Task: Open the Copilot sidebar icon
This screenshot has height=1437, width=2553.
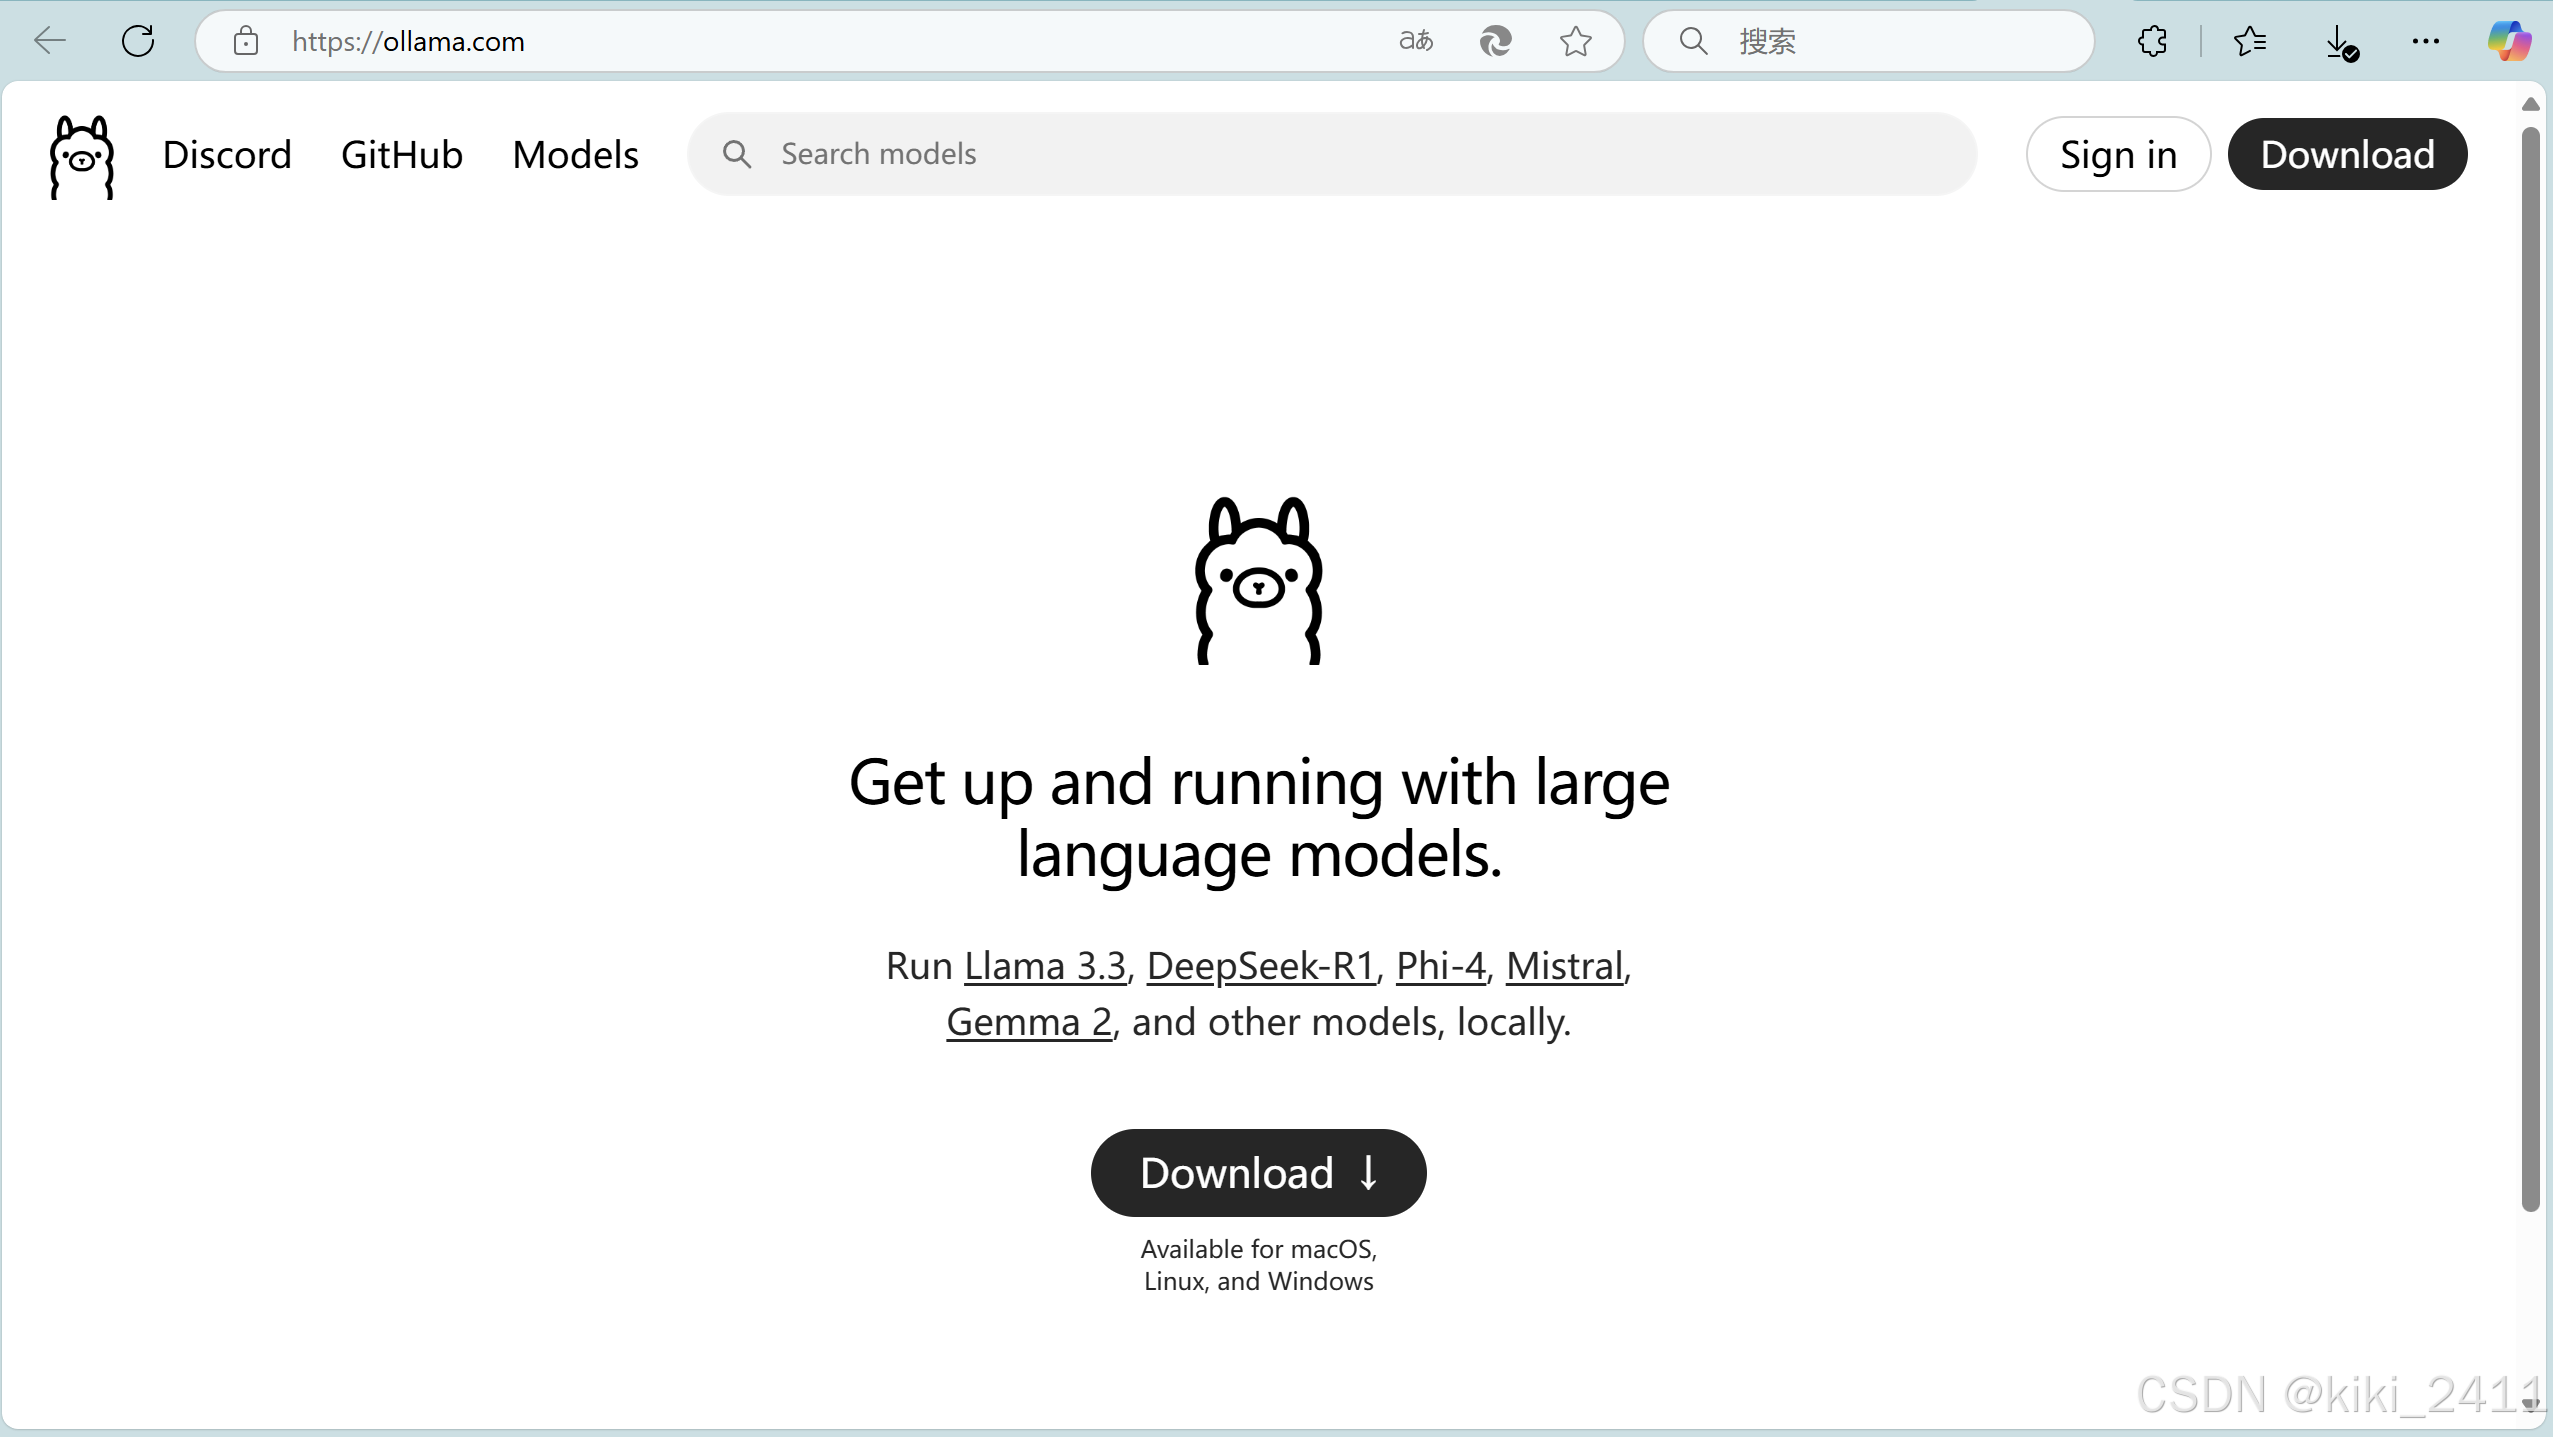Action: coord(2508,41)
